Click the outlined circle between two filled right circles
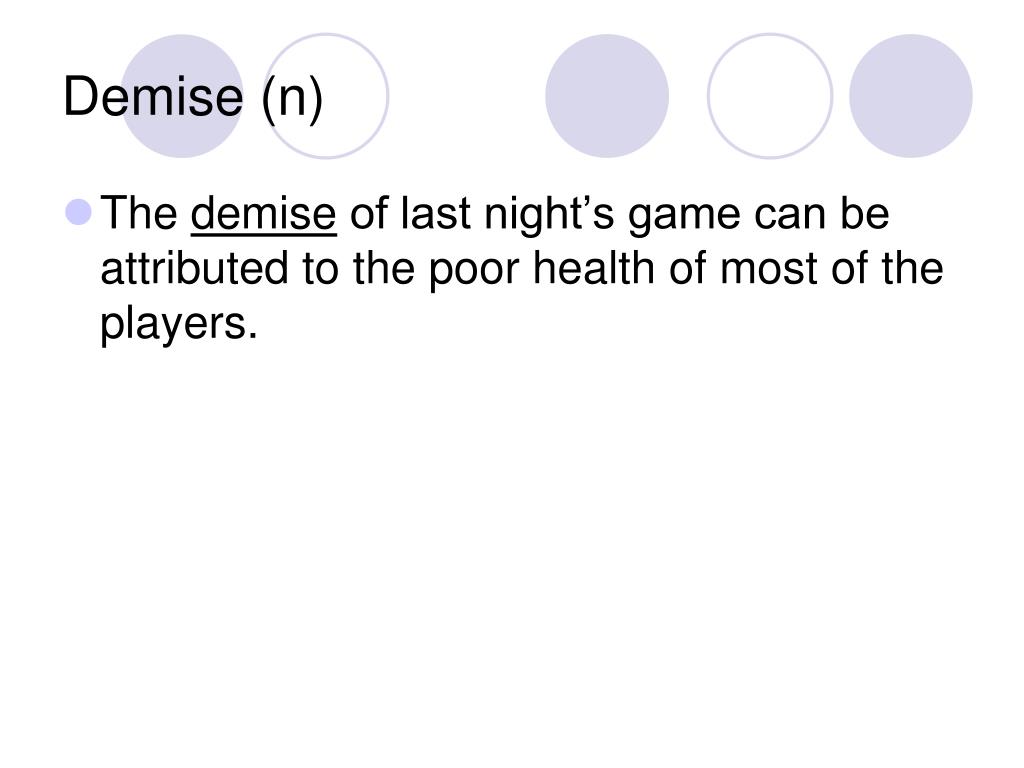 pyautogui.click(x=770, y=96)
